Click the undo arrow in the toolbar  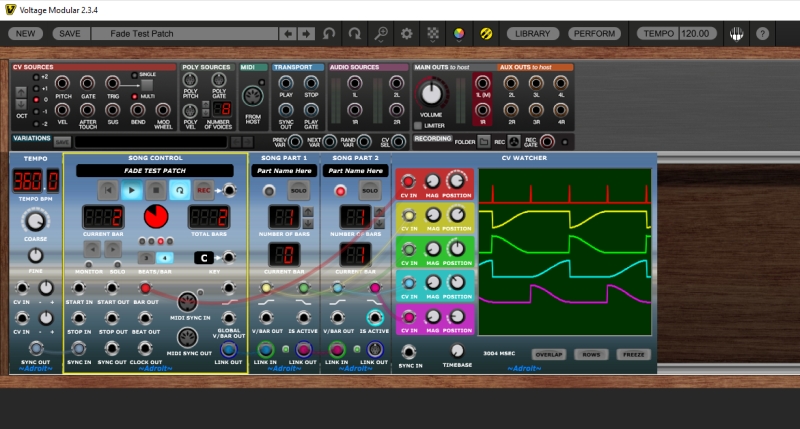(x=329, y=34)
